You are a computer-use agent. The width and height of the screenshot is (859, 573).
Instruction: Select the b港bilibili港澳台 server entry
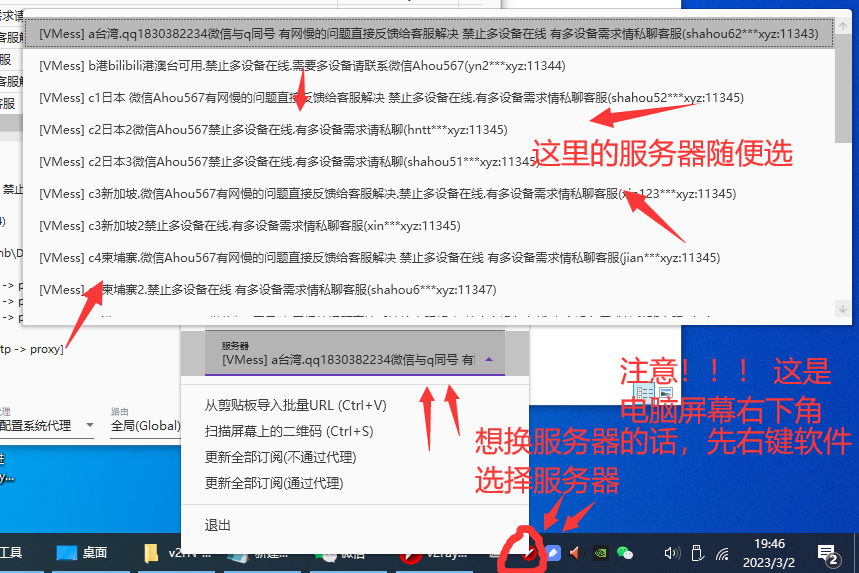point(302,66)
